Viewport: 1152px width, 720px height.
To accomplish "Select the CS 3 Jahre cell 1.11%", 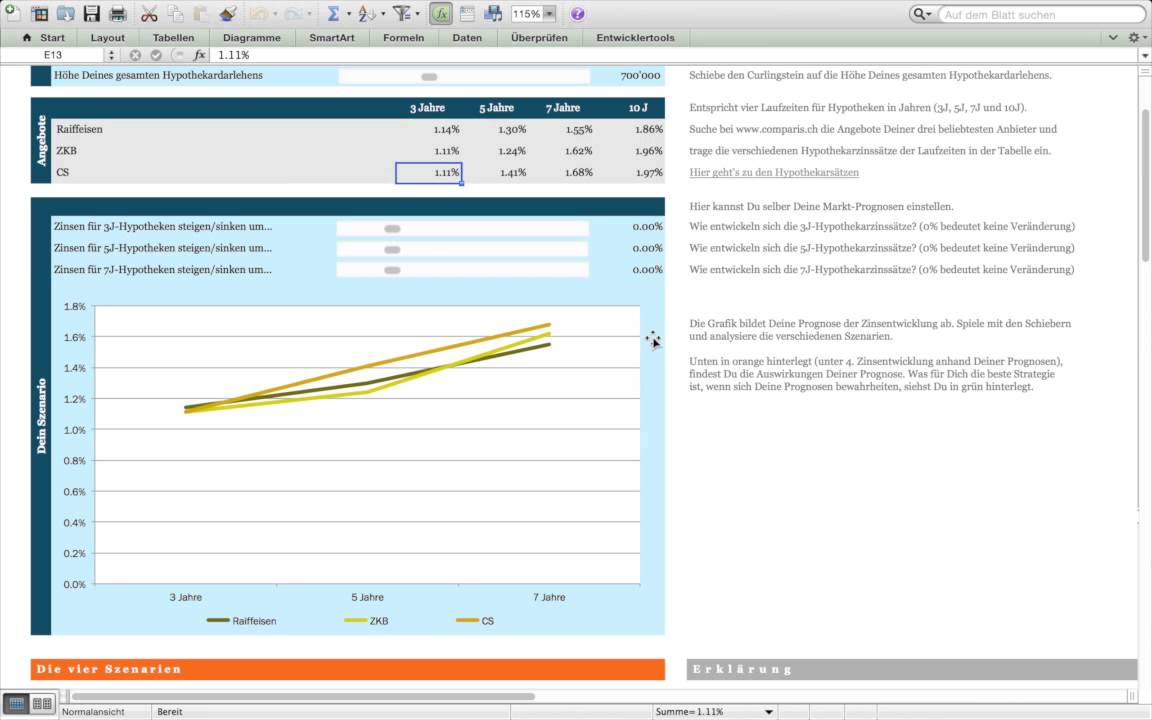I will tap(428, 173).
